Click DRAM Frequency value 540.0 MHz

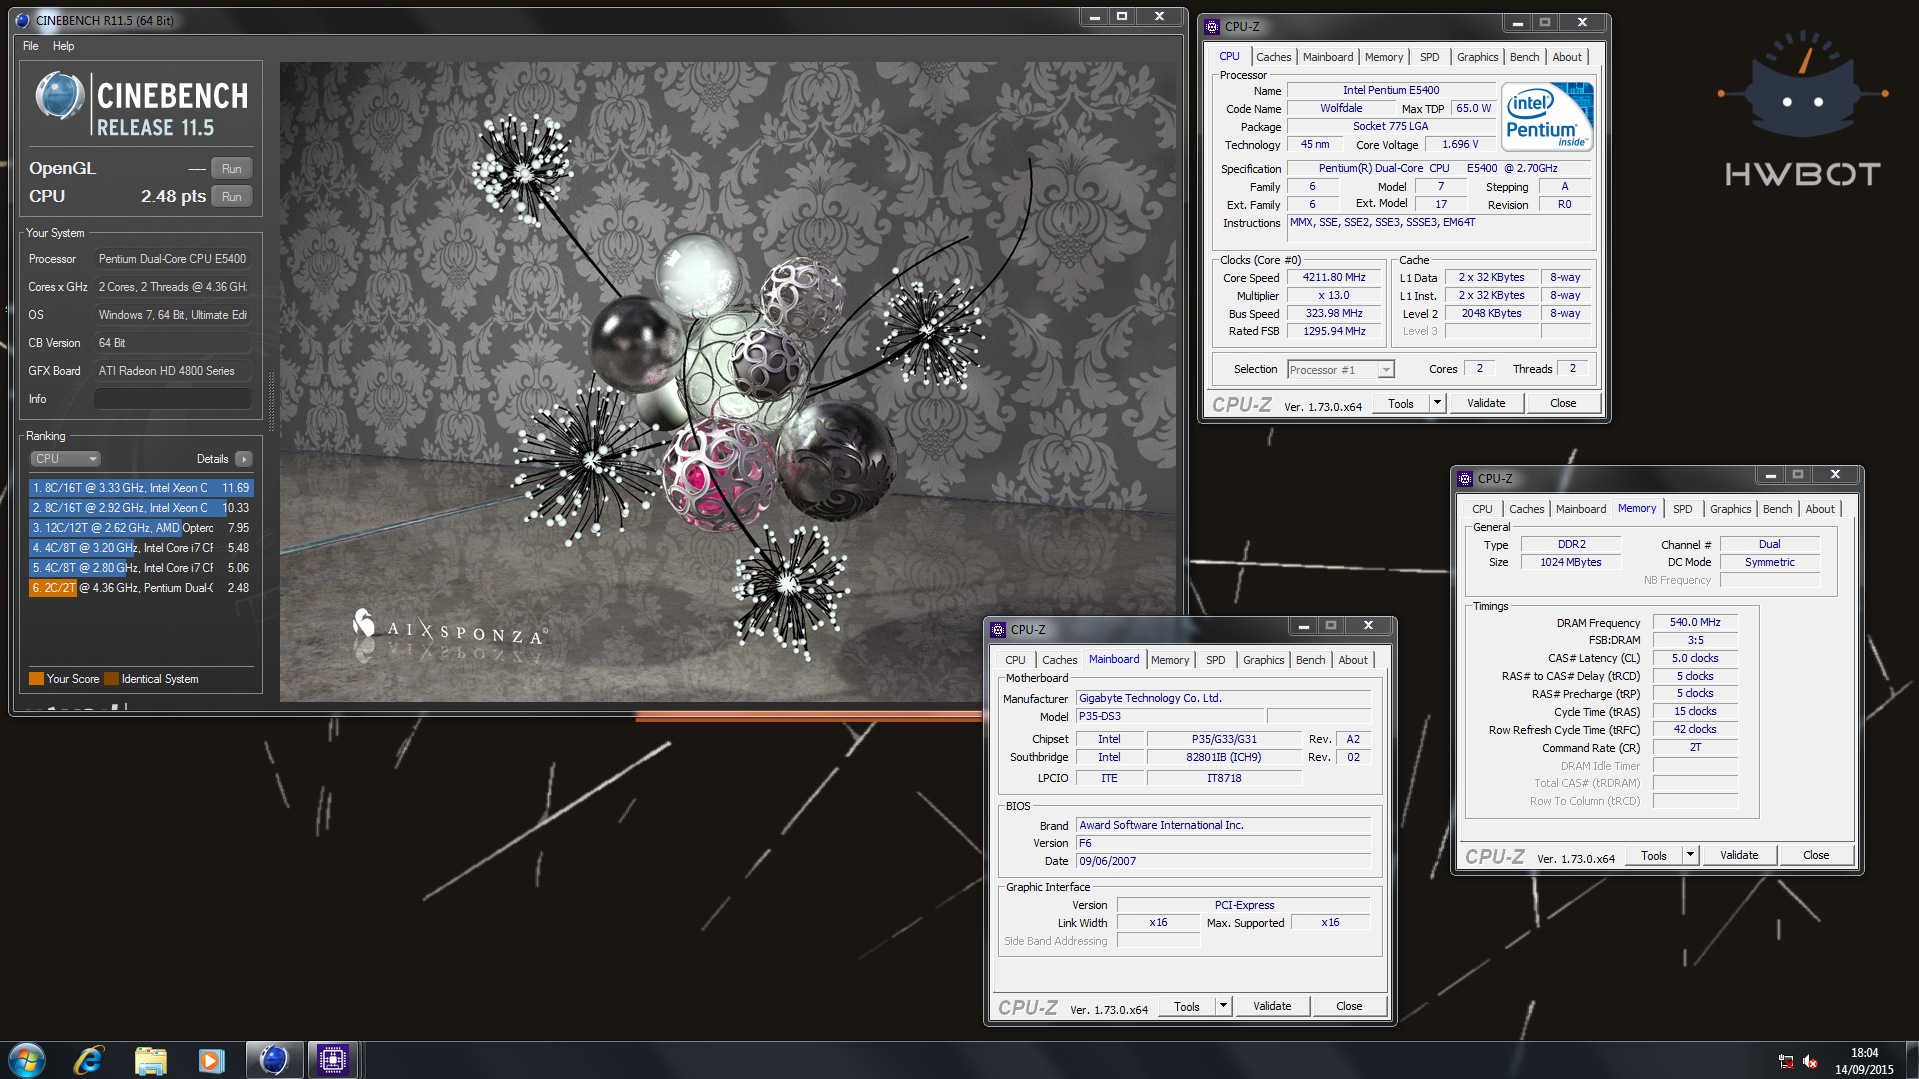point(1695,622)
